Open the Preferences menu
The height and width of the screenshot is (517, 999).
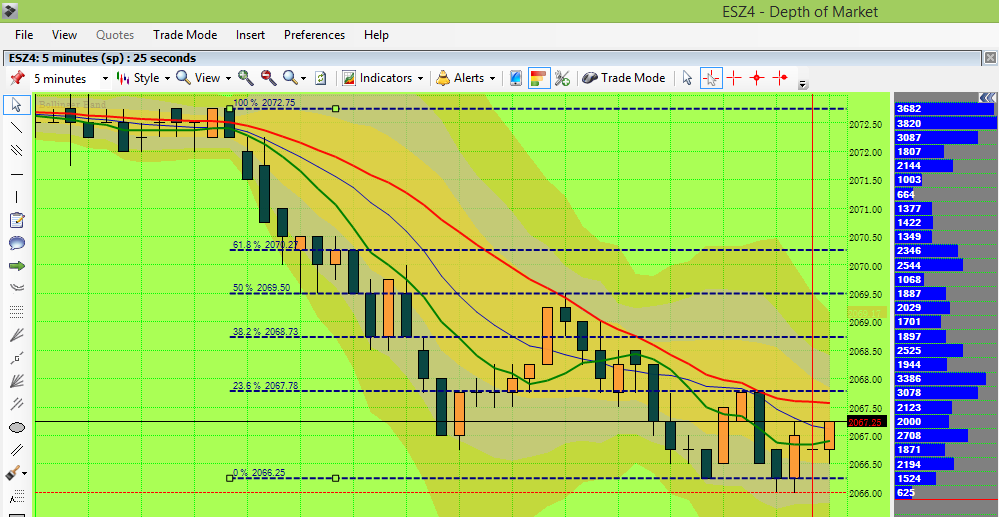pyautogui.click(x=314, y=35)
